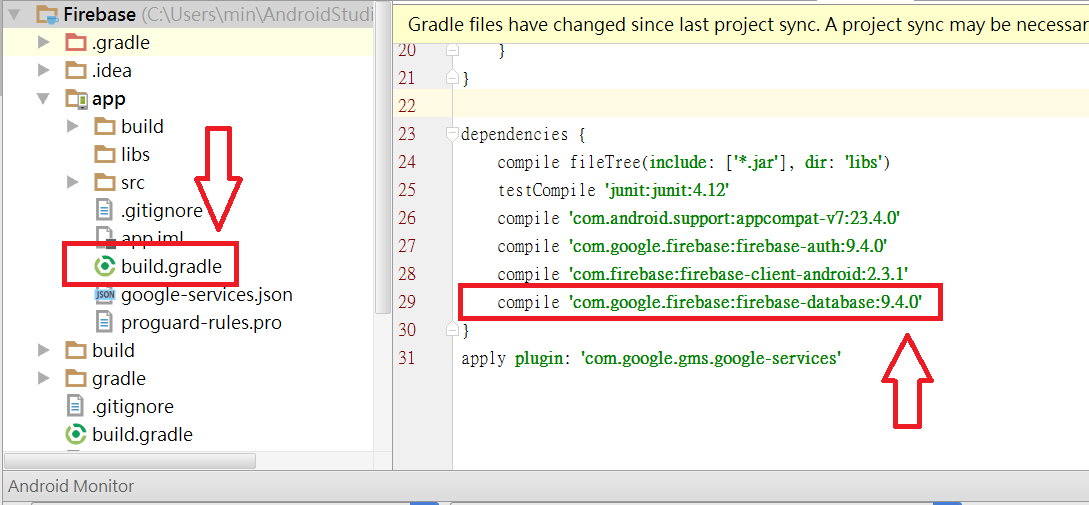This screenshot has width=1089, height=505.
Task: Click the app .gitignore file icon
Action: click(x=104, y=210)
